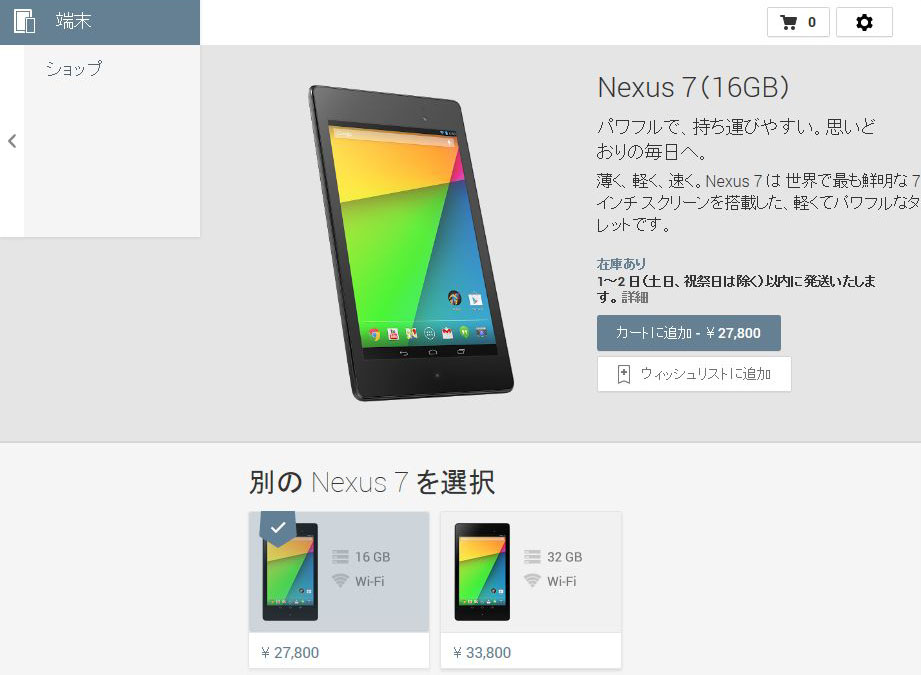
Task: Collapse sidebar with the left chevron
Action: click(12, 141)
